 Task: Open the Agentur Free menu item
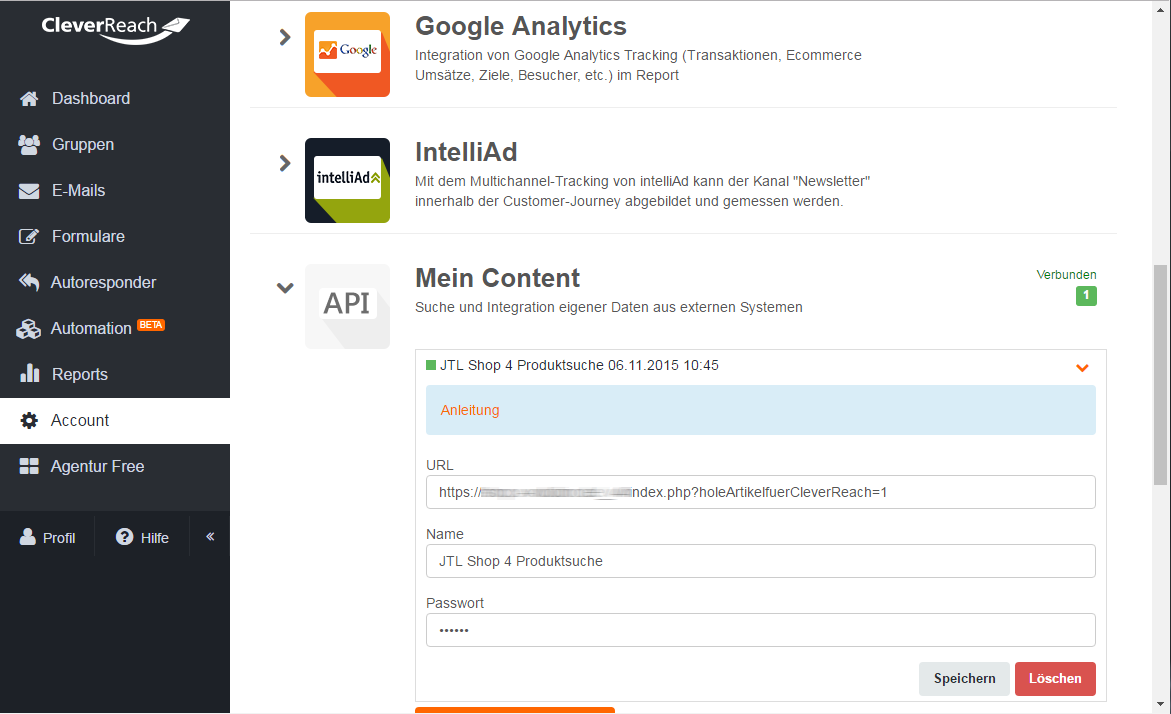[115, 467]
